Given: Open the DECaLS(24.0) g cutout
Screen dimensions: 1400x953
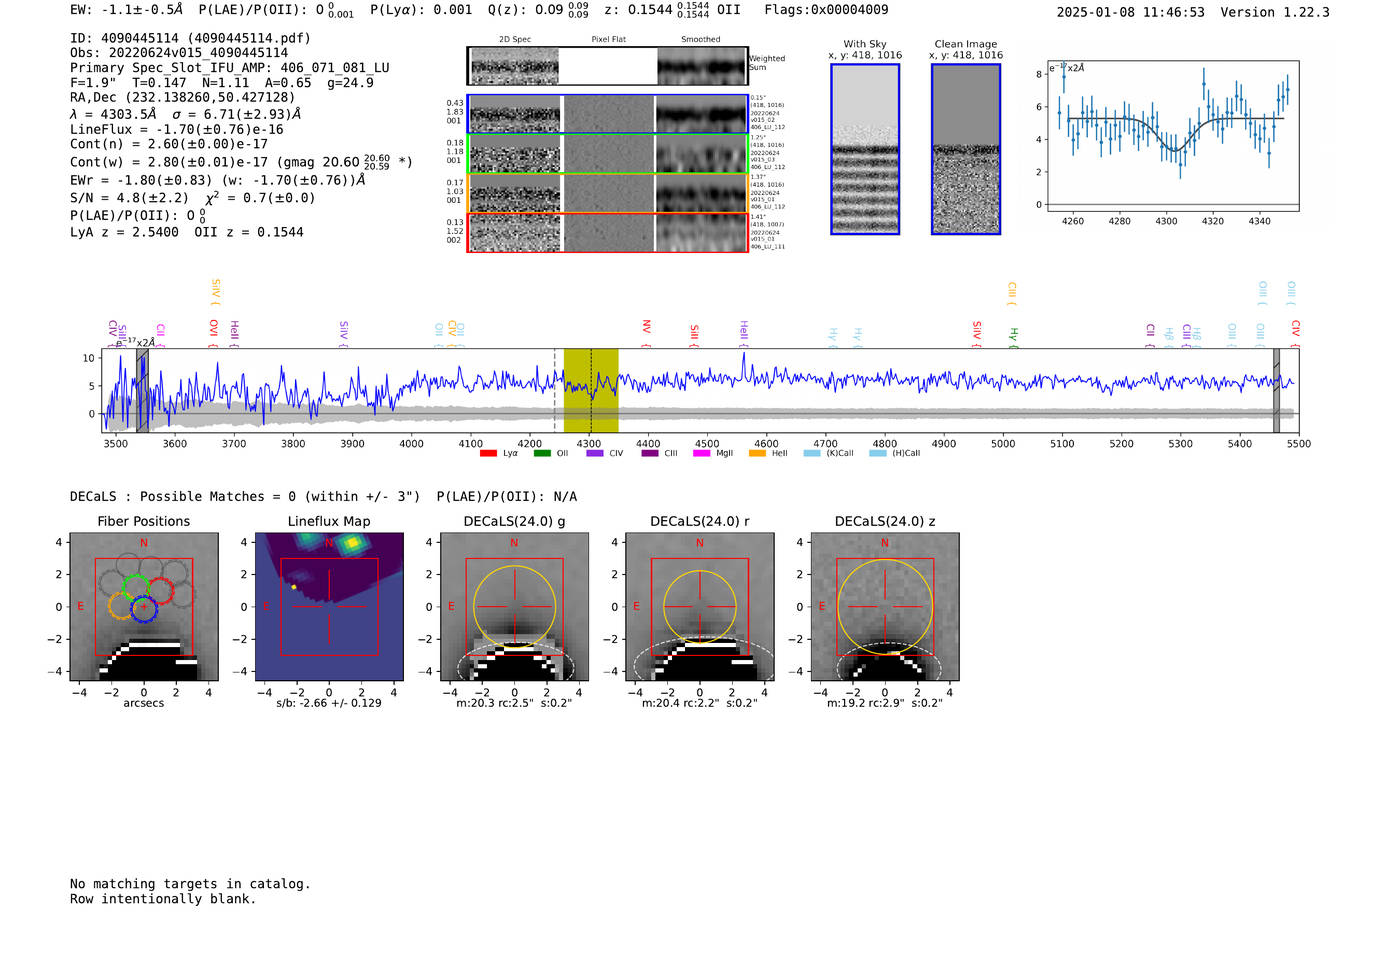Looking at the screenshot, I should pyautogui.click(x=514, y=607).
